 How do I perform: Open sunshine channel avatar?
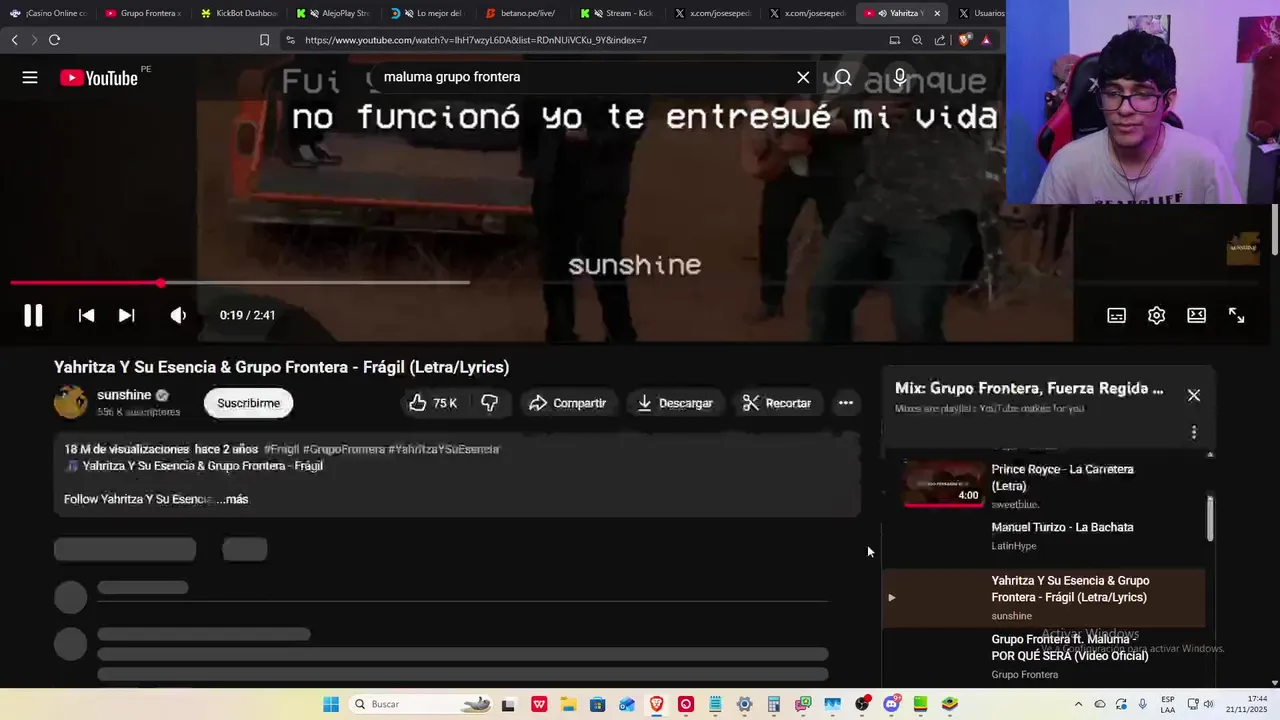(70, 402)
